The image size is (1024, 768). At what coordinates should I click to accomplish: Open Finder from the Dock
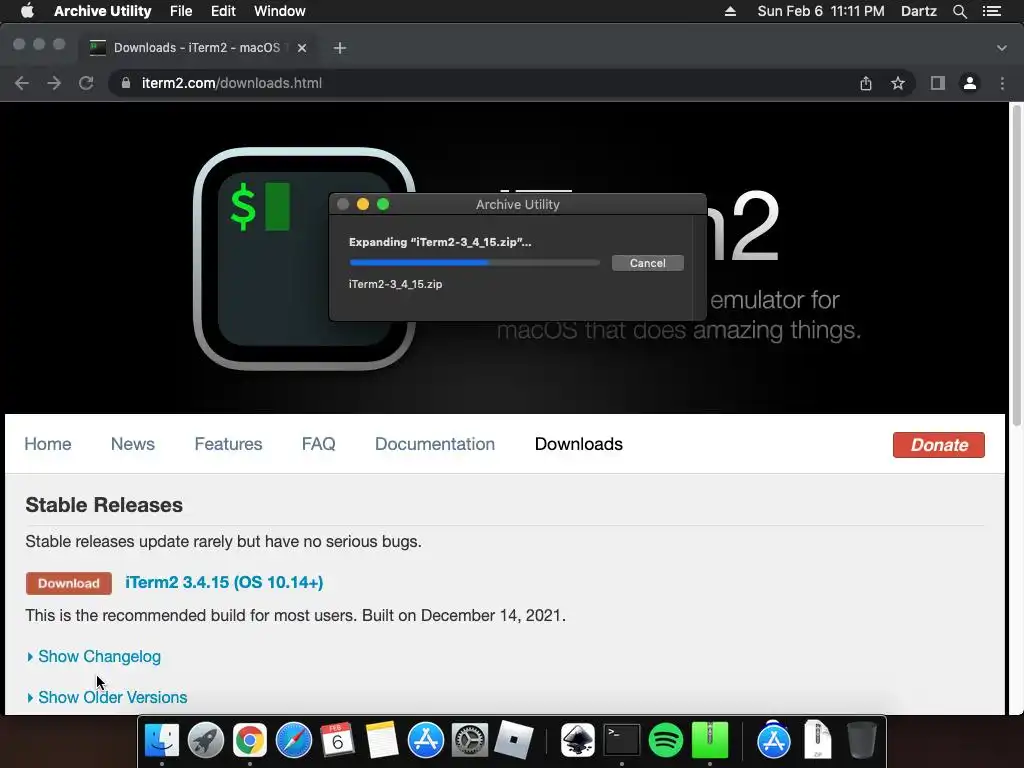pyautogui.click(x=161, y=741)
